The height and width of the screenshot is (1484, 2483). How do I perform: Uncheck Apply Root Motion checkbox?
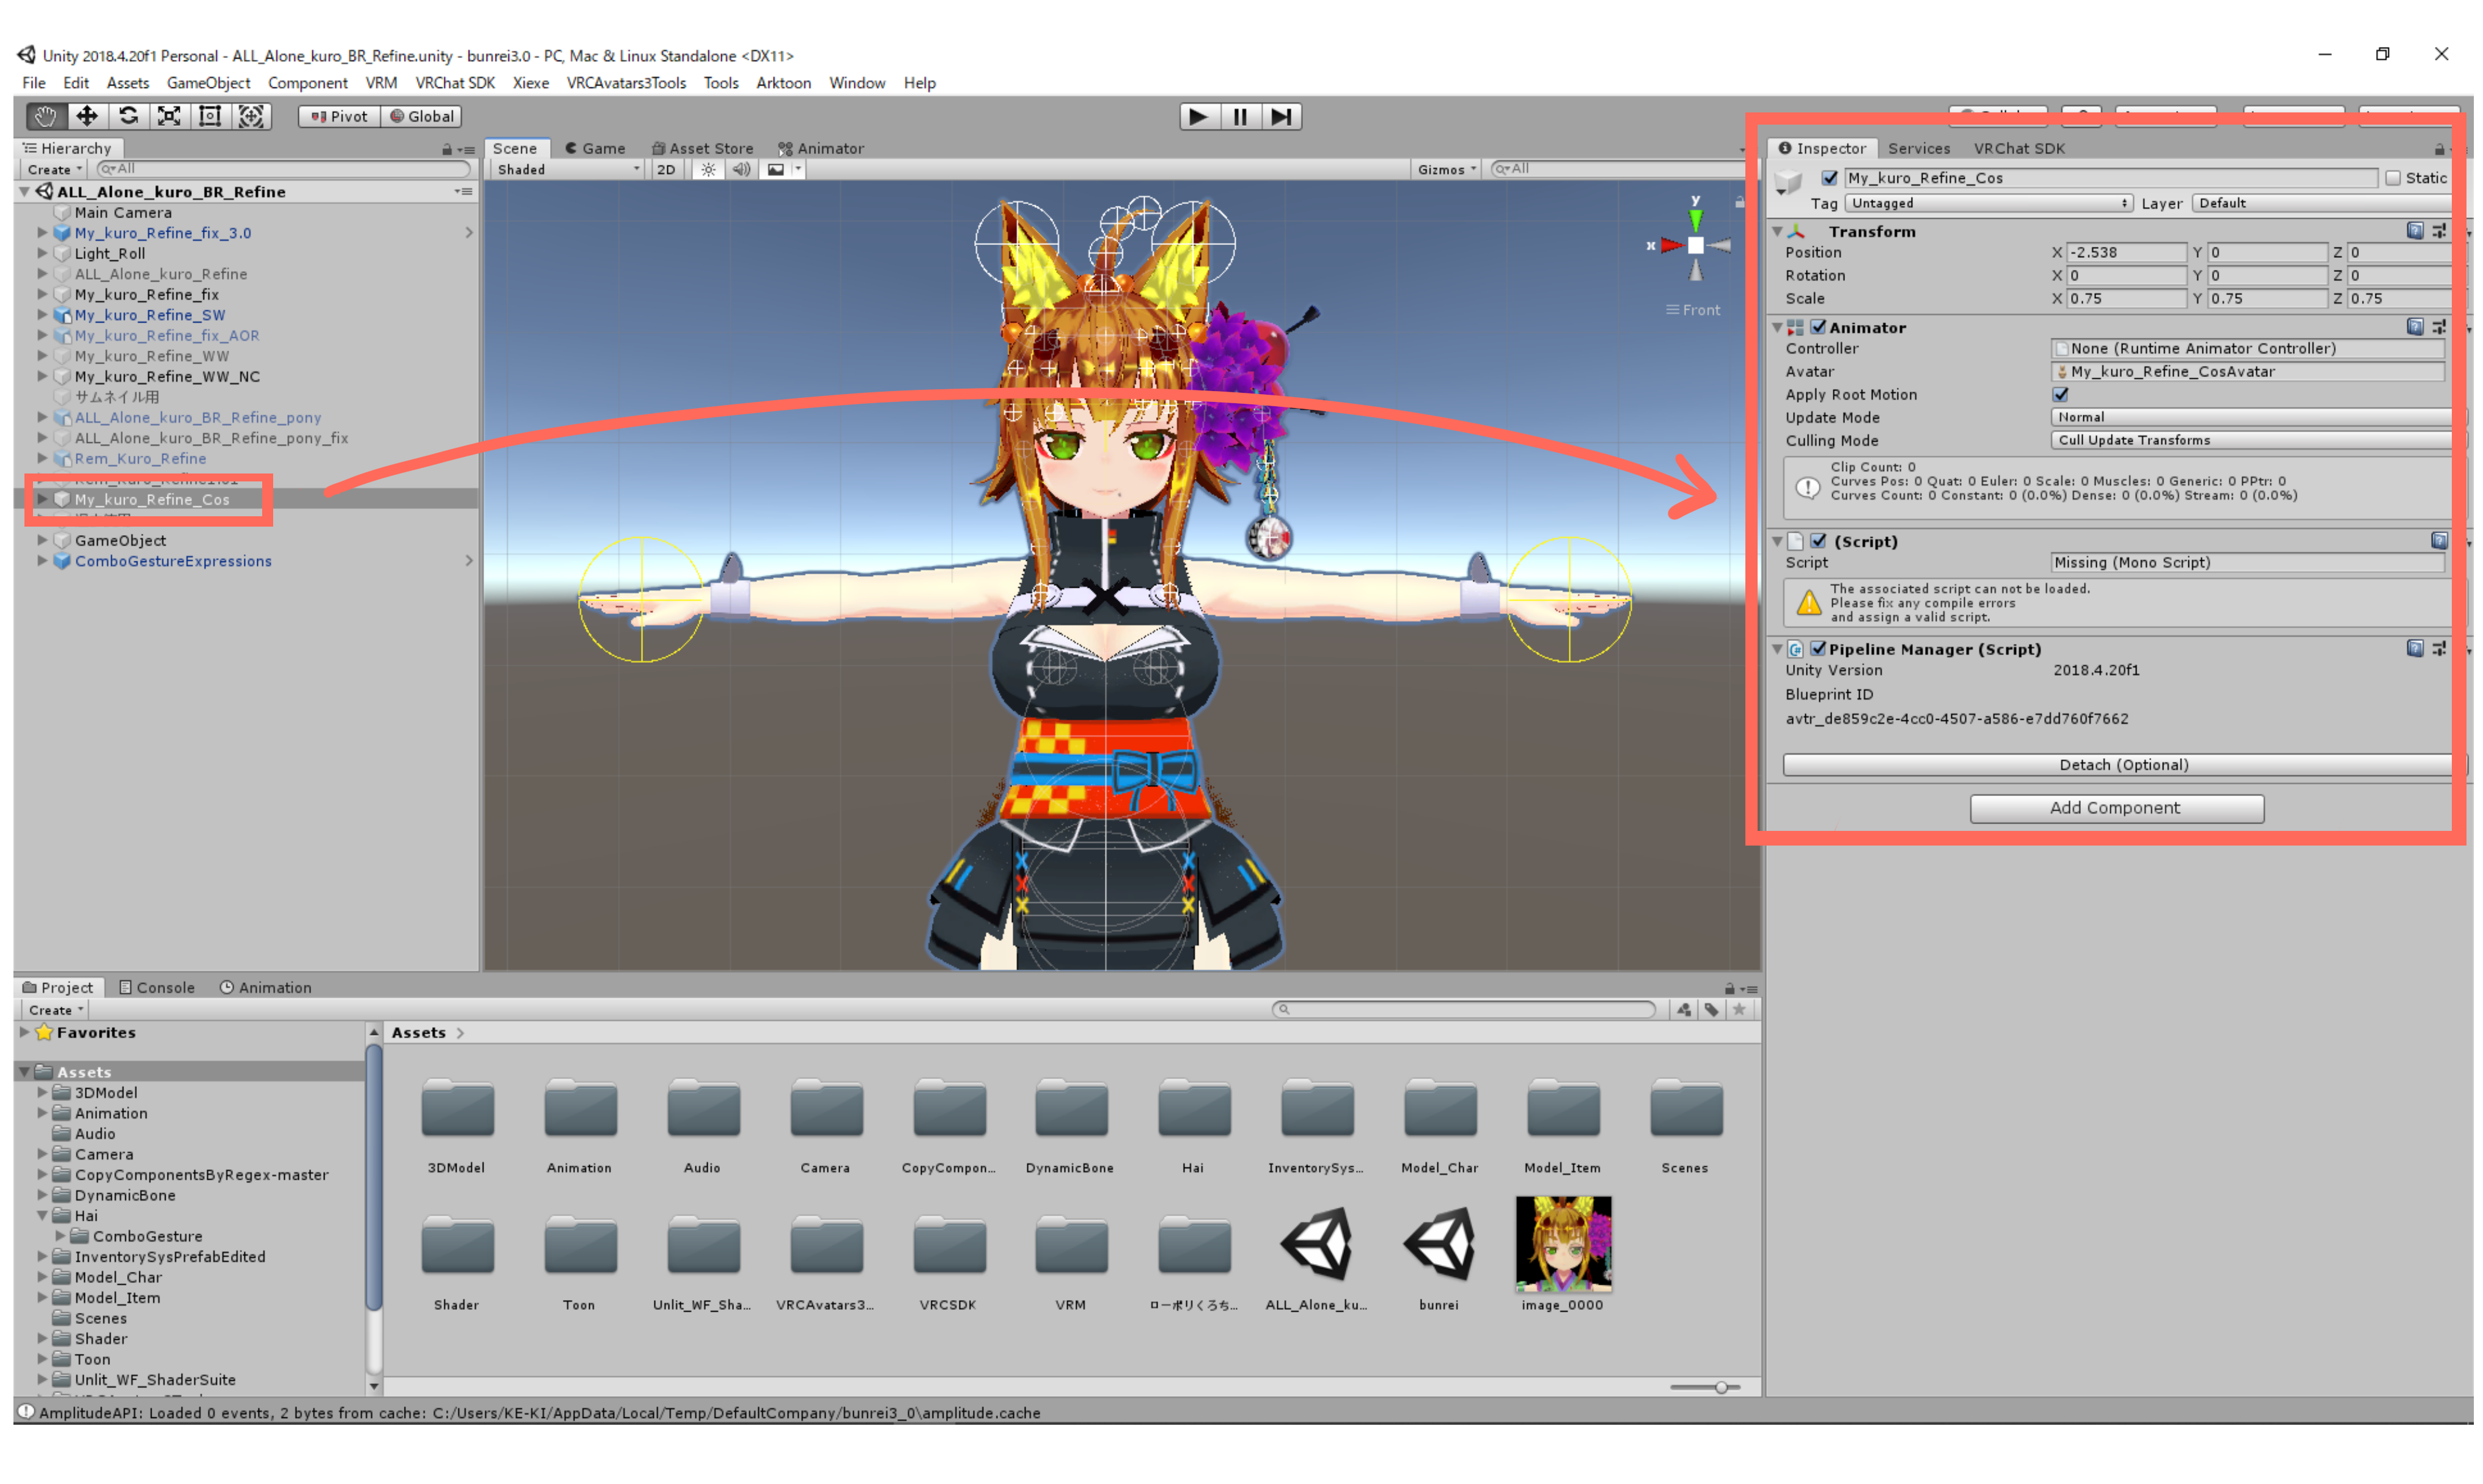(2060, 395)
